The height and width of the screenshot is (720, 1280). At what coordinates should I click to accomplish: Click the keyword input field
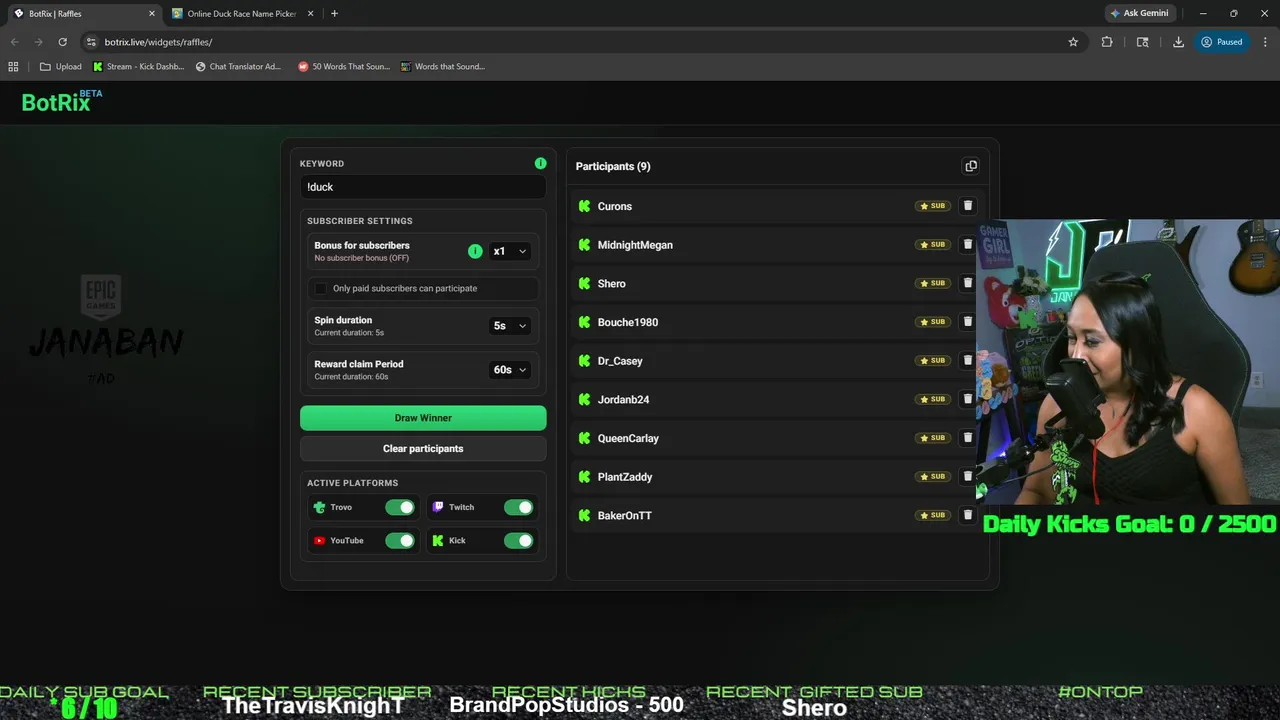point(423,187)
